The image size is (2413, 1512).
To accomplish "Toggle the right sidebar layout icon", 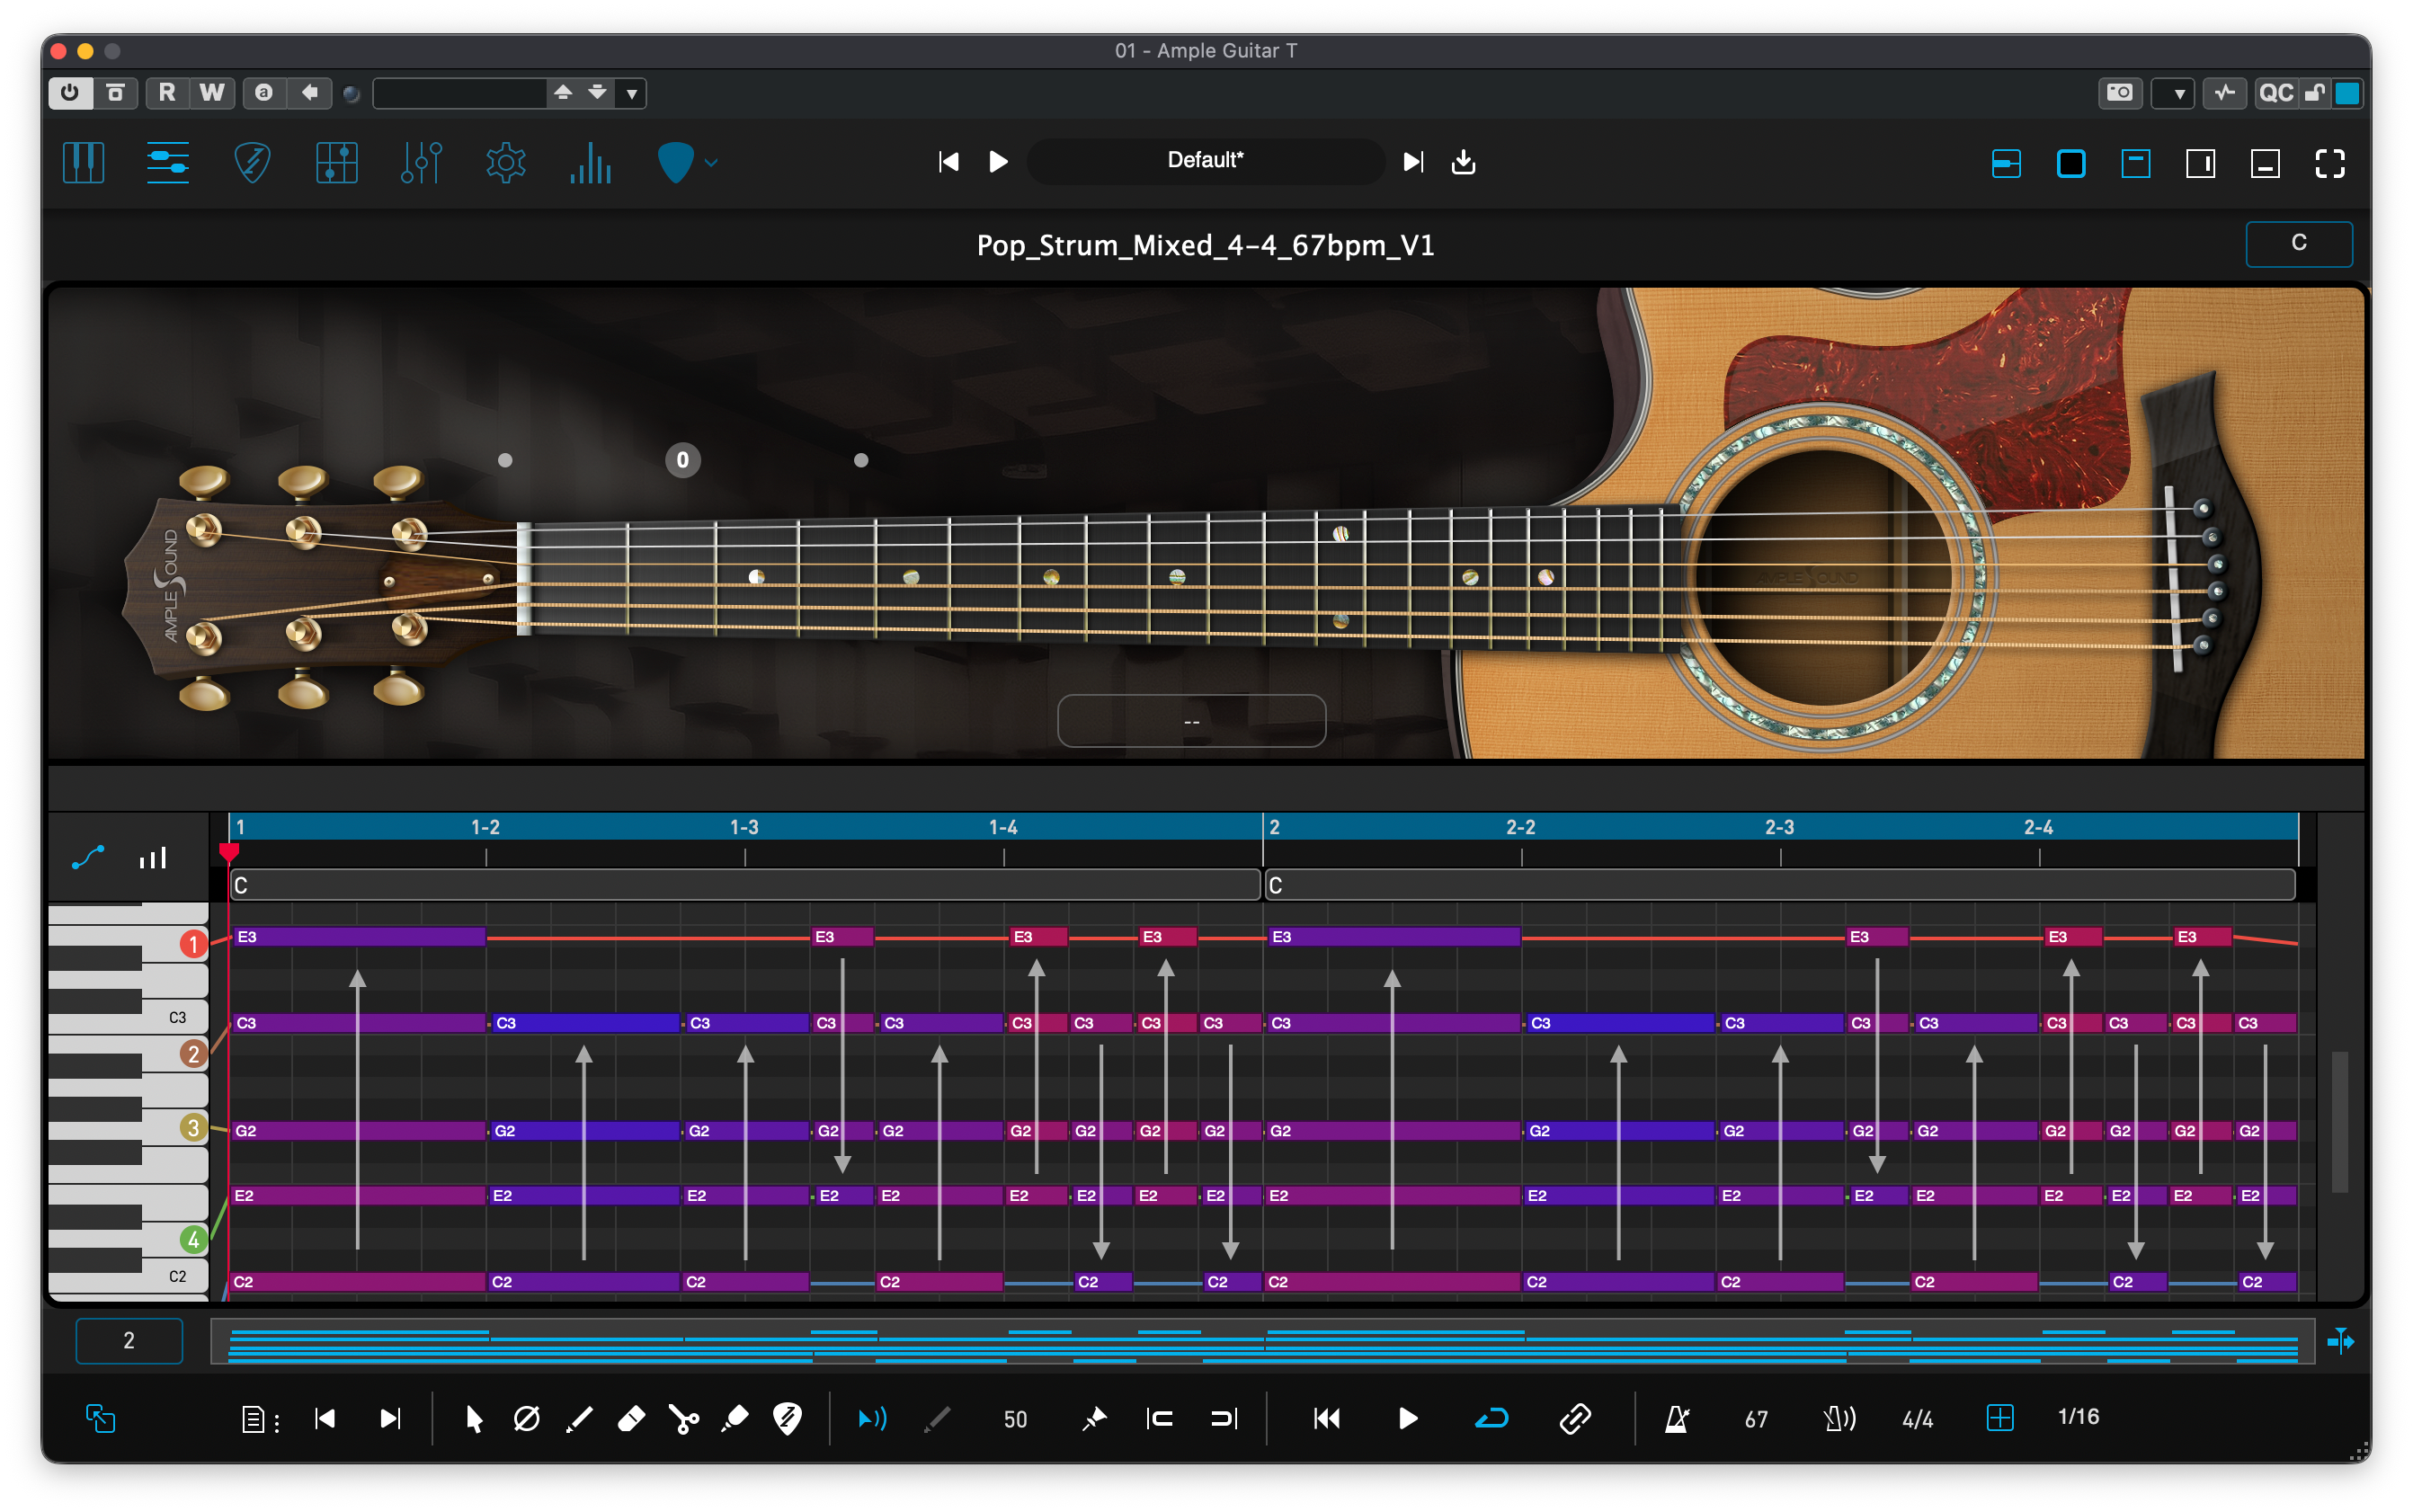I will [x=2200, y=163].
